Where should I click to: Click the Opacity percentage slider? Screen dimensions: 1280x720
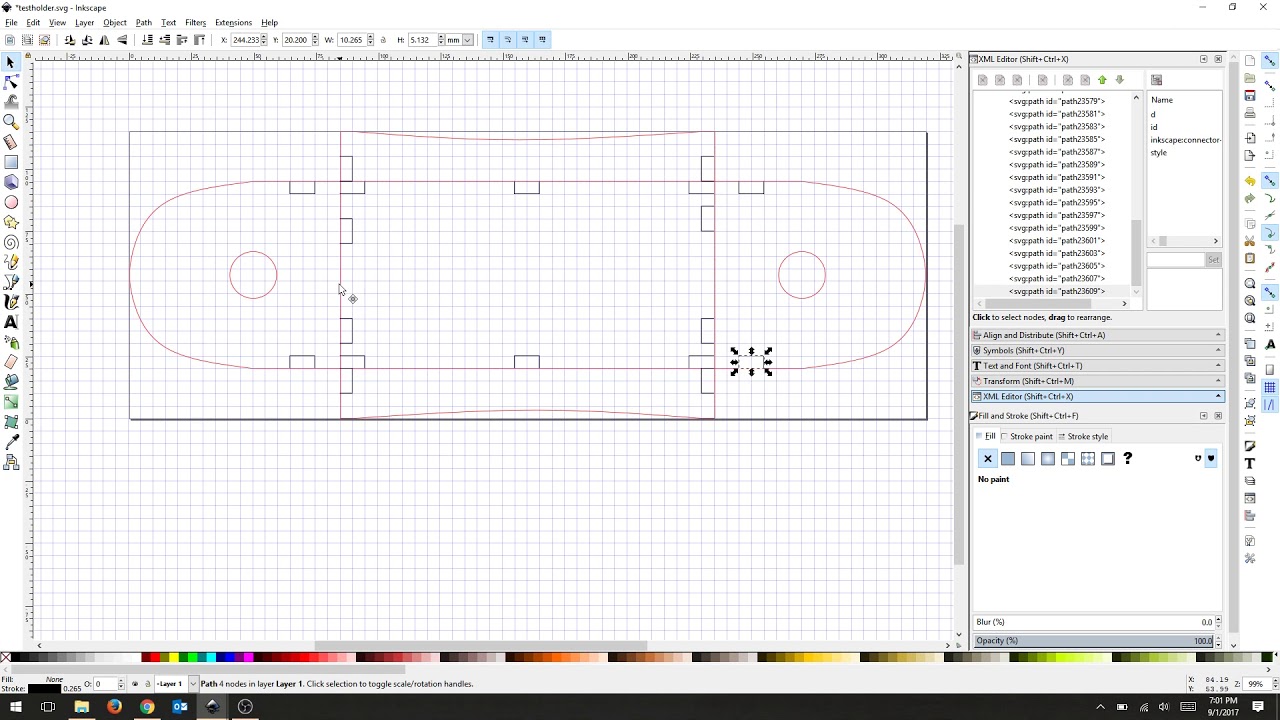point(1093,641)
